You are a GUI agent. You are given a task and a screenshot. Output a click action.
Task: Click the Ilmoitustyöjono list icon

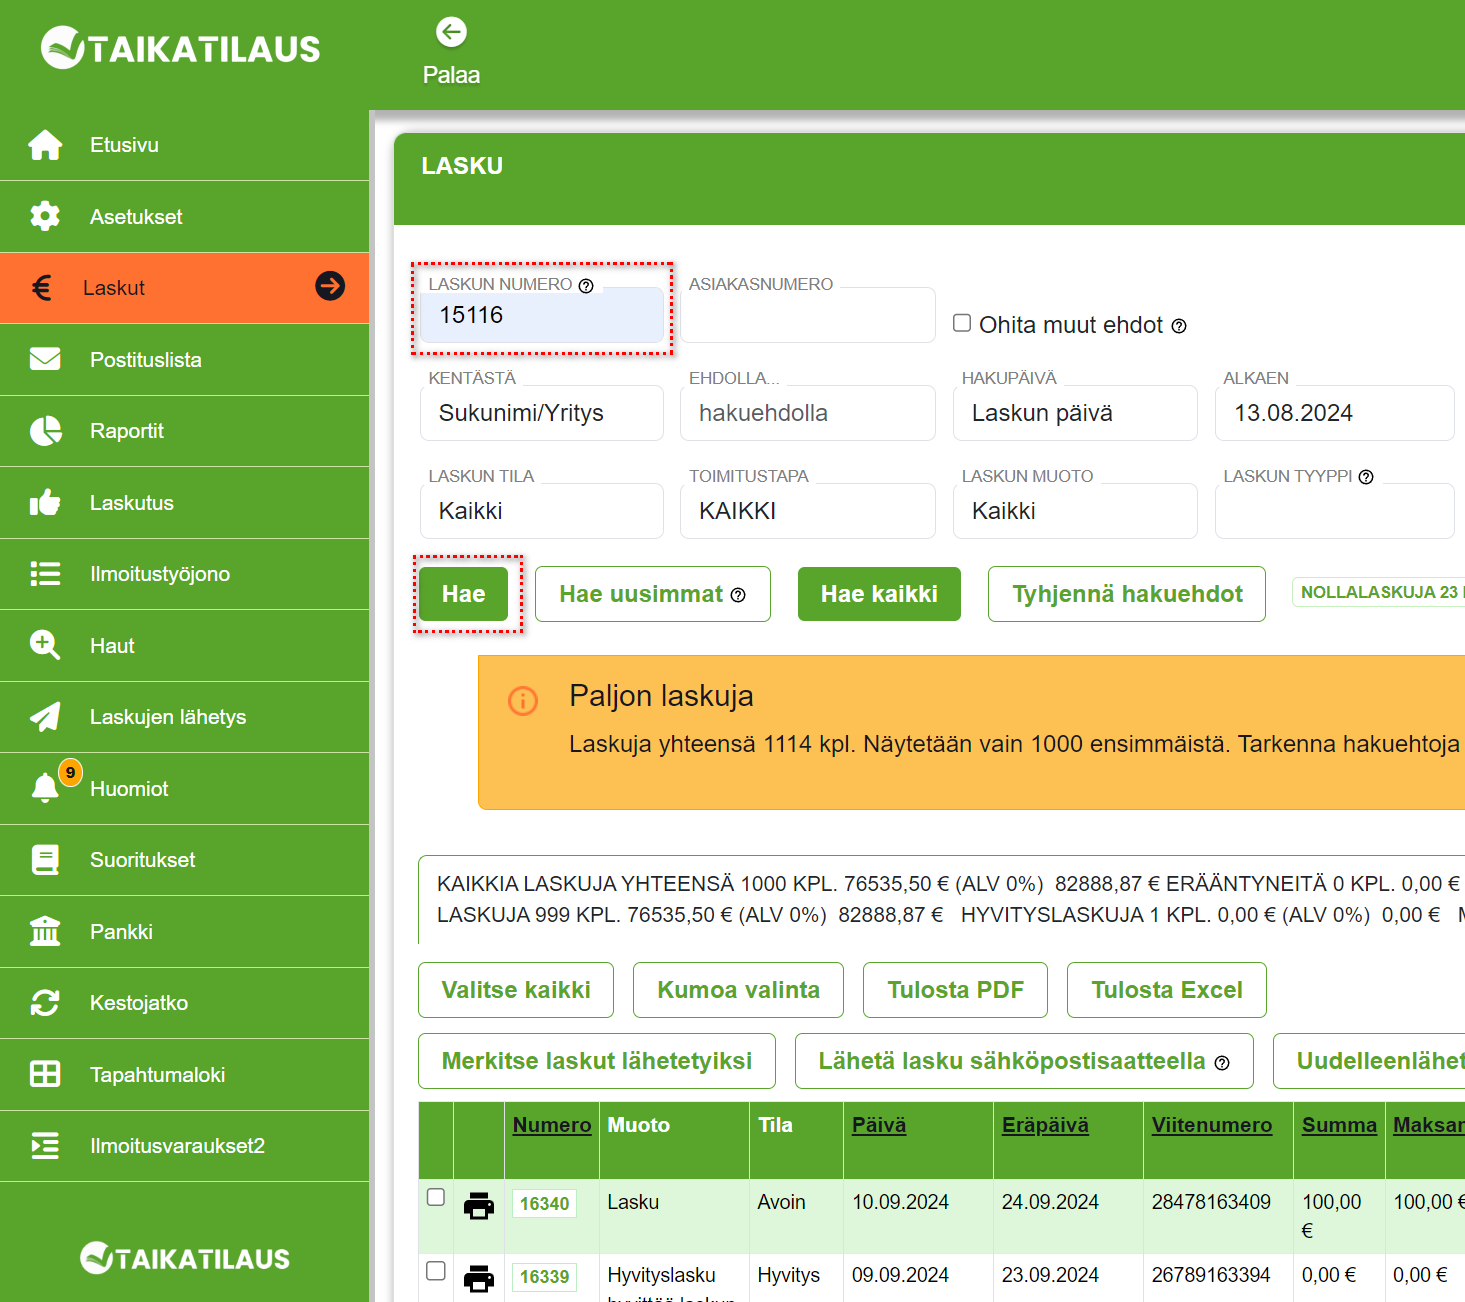pos(45,574)
